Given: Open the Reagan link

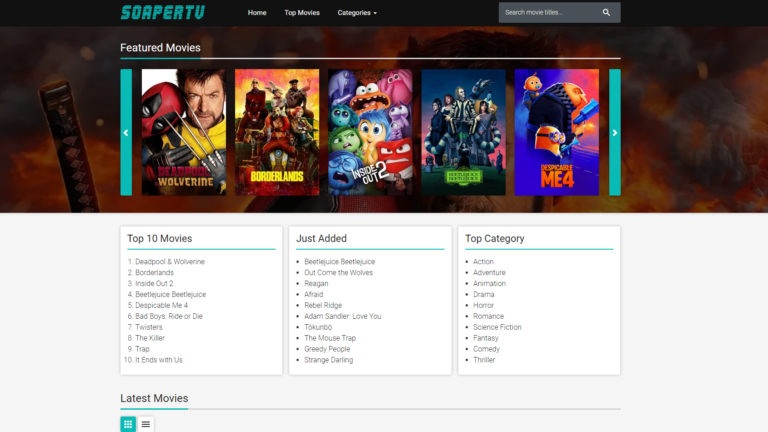Looking at the screenshot, I should (316, 284).
